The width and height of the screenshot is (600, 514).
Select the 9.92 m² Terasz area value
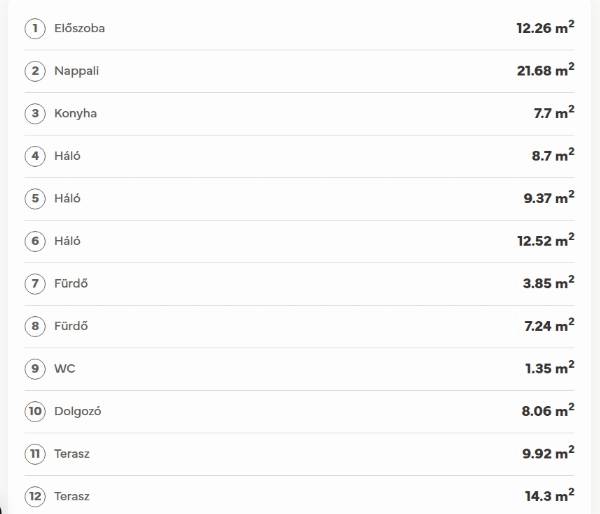548,454
